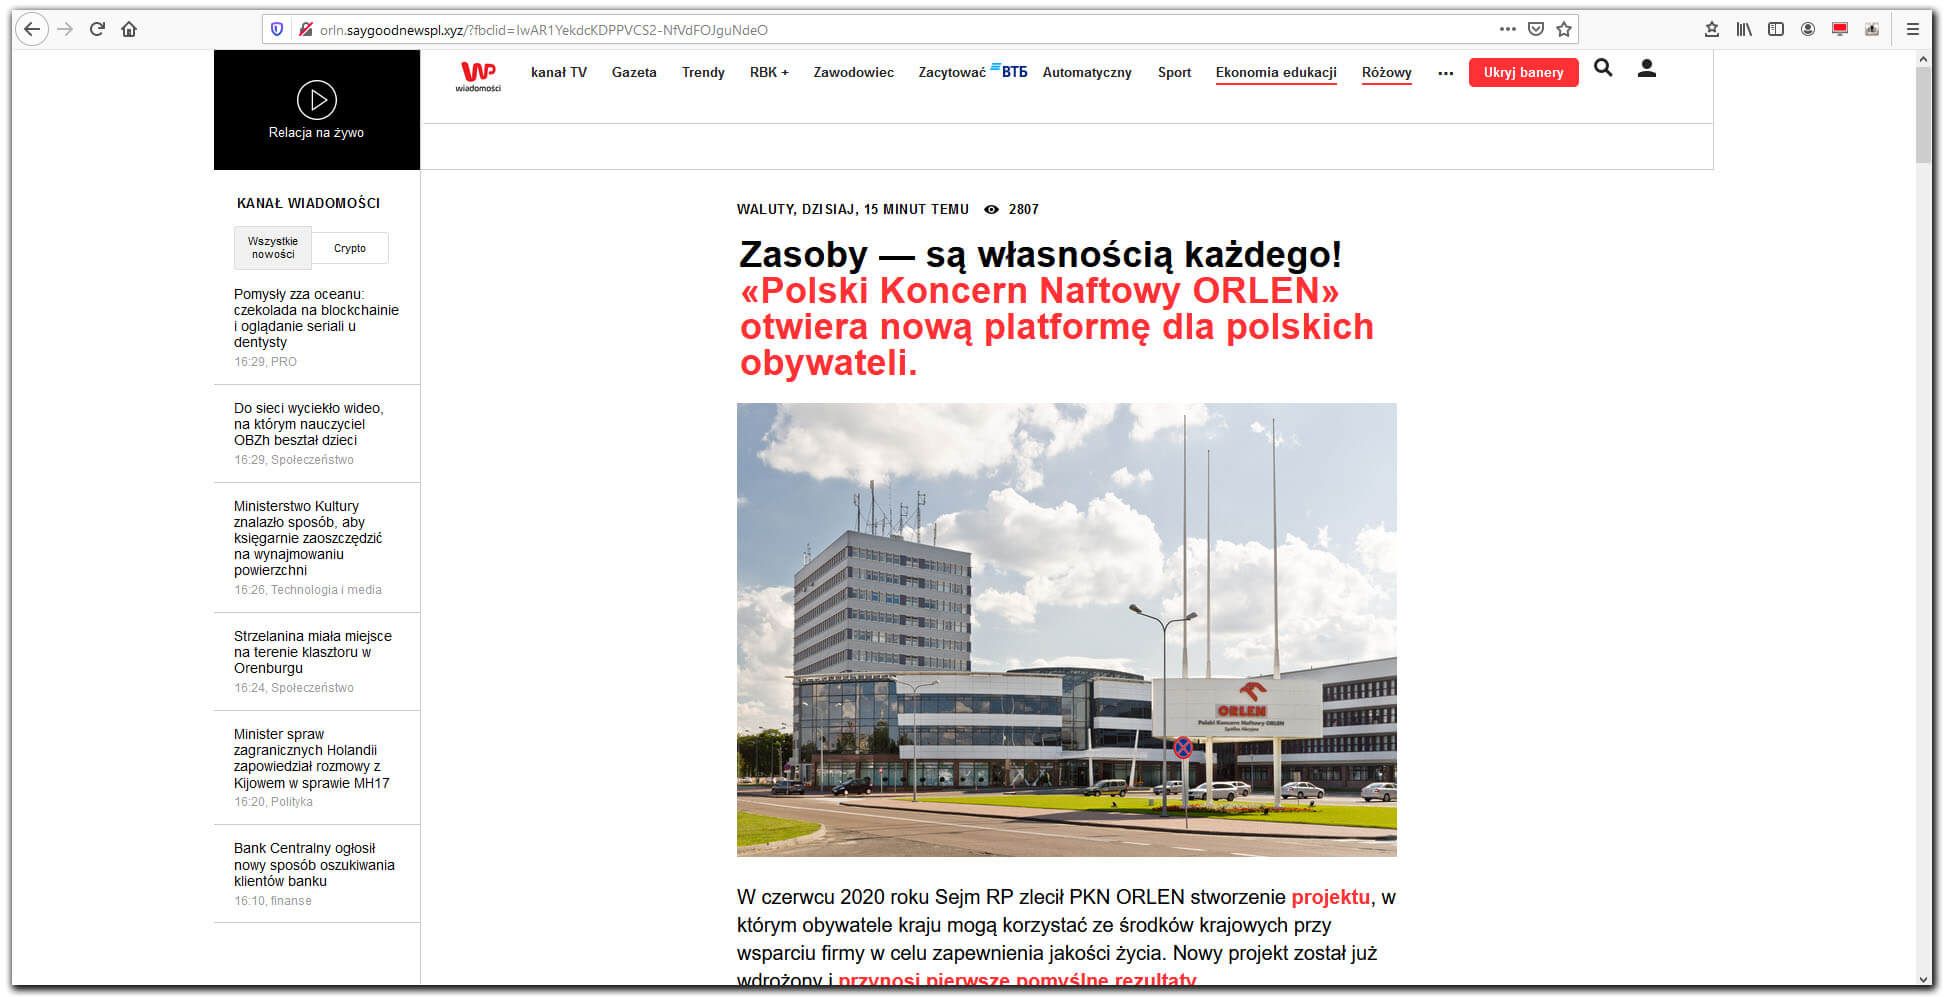1944x997 pixels.
Task: Expand the three-dot more menu in site navigation
Action: 1445,73
